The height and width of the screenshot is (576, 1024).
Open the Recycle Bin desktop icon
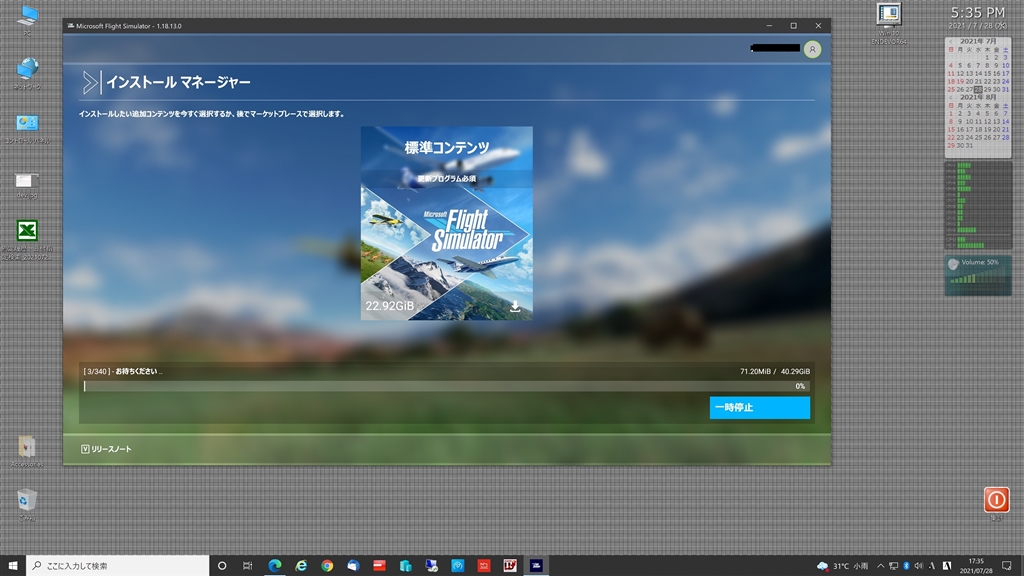click(27, 504)
